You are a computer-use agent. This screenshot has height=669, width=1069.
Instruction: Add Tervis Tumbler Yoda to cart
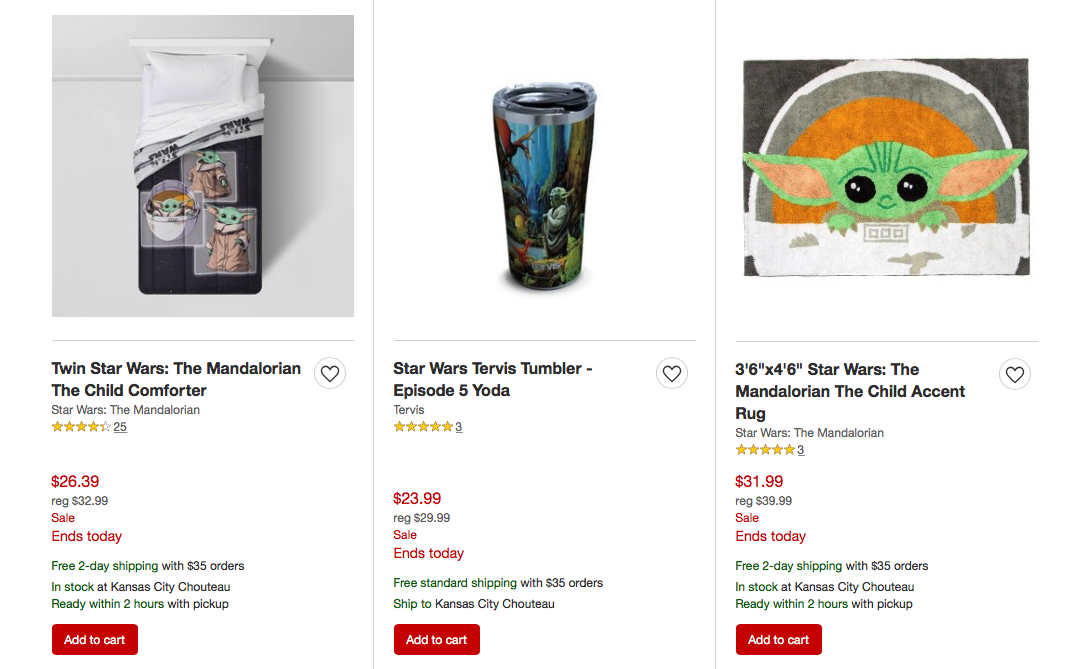437,640
